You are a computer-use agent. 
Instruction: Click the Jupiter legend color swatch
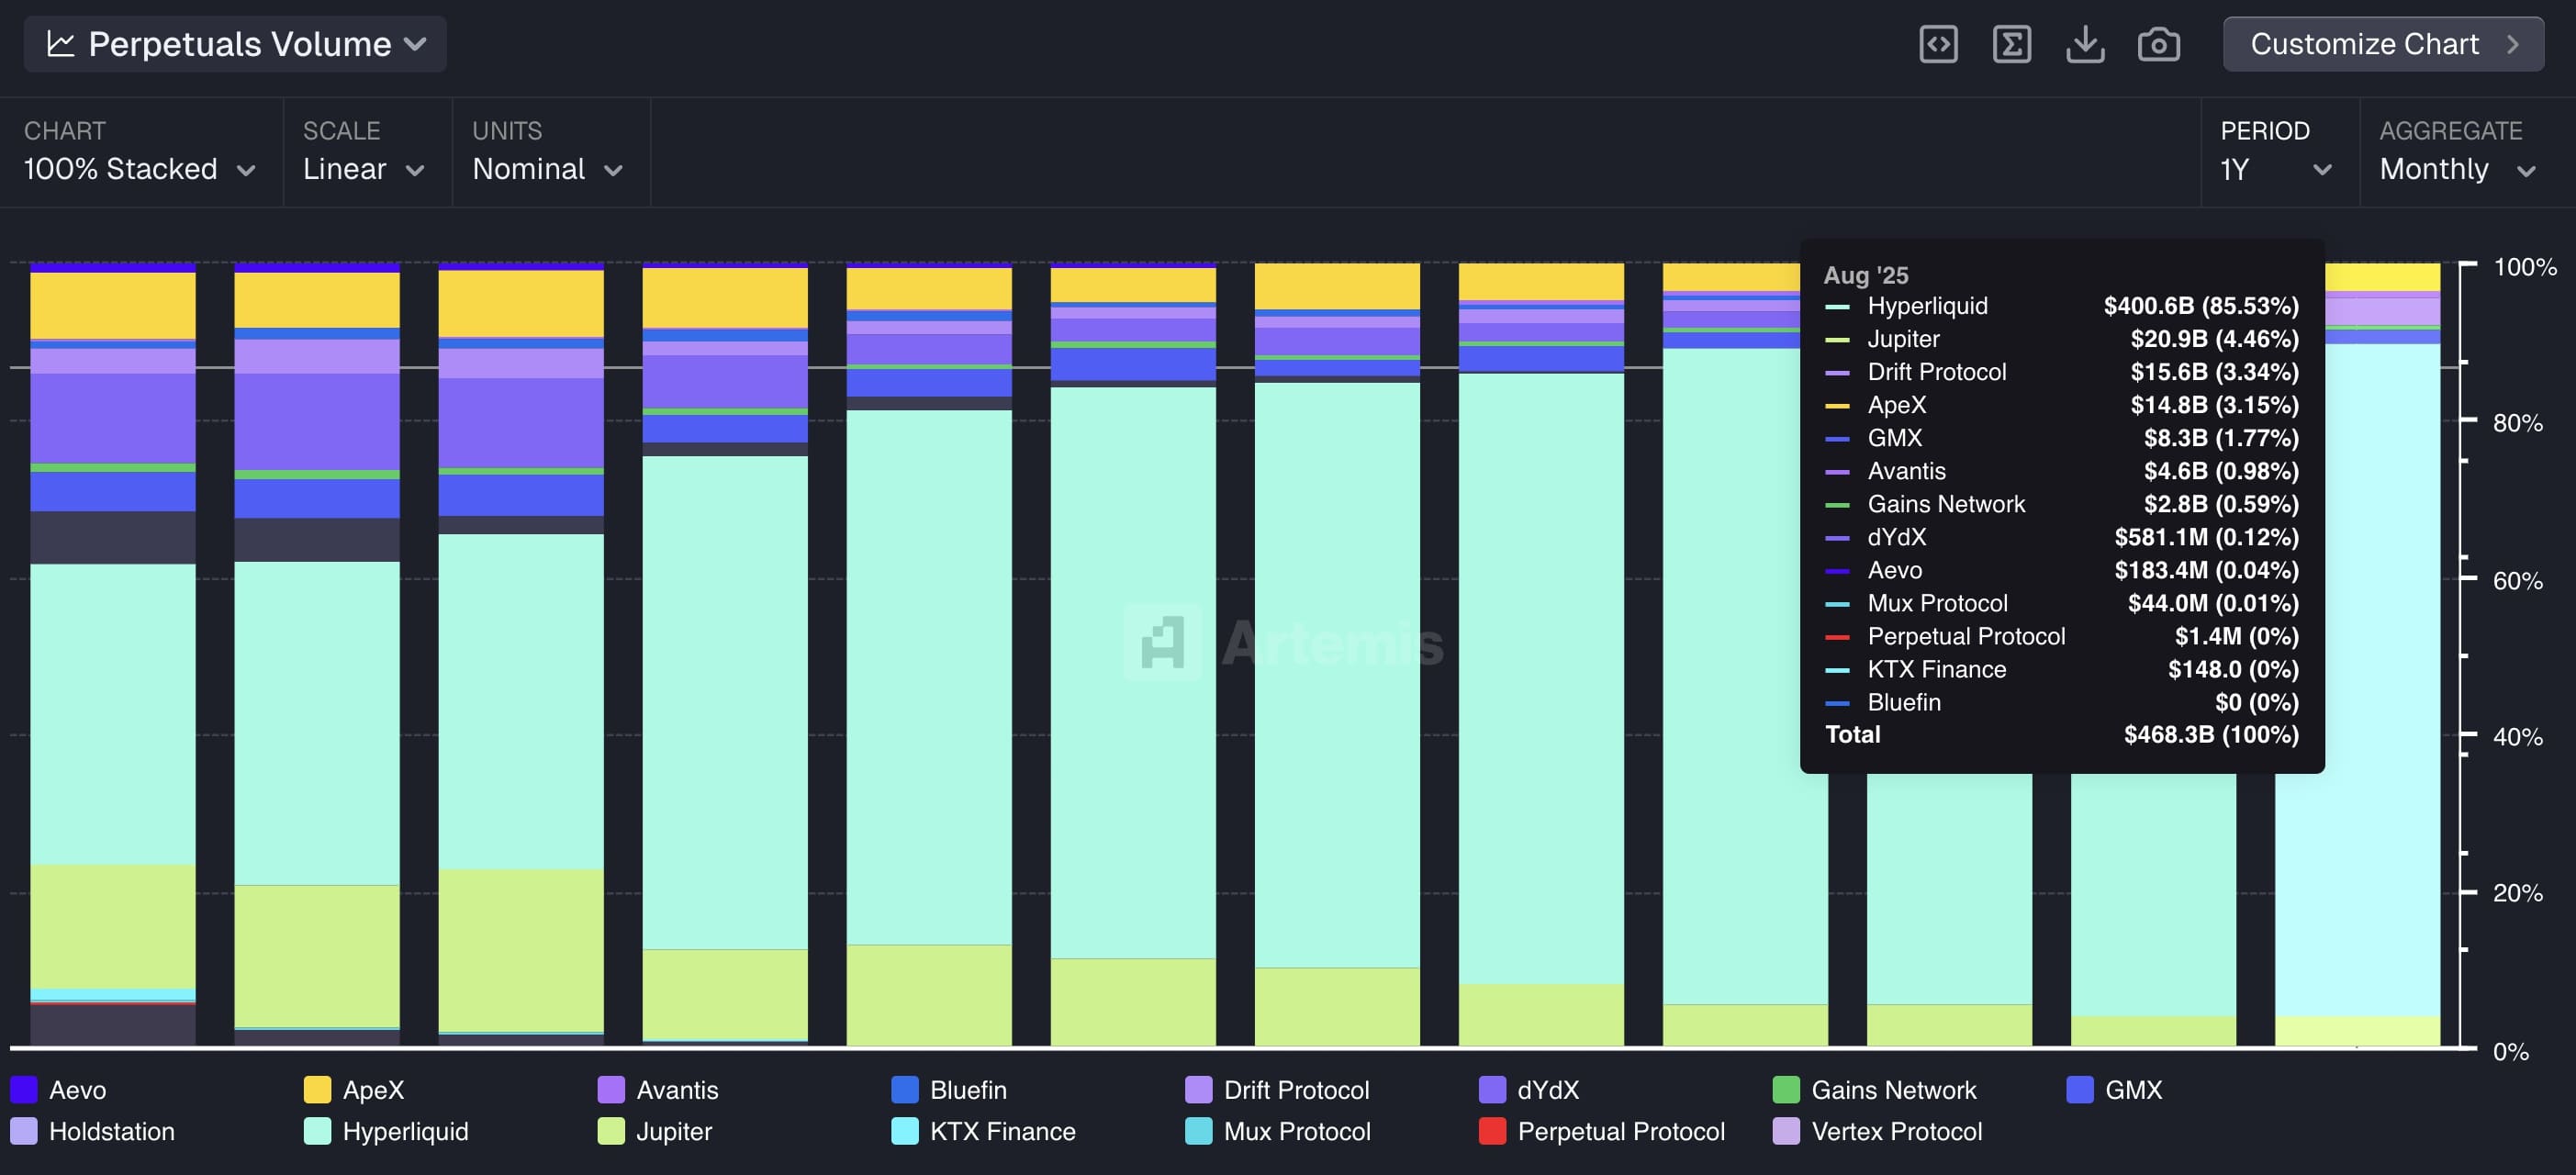[611, 1131]
